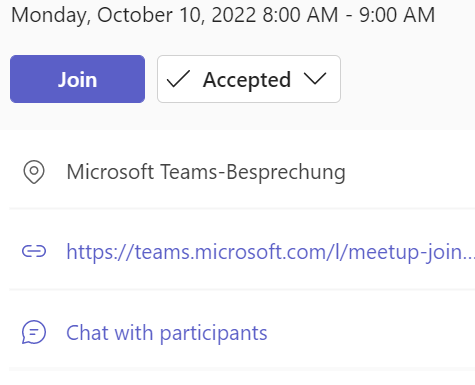Click the chain link icon

[34, 251]
